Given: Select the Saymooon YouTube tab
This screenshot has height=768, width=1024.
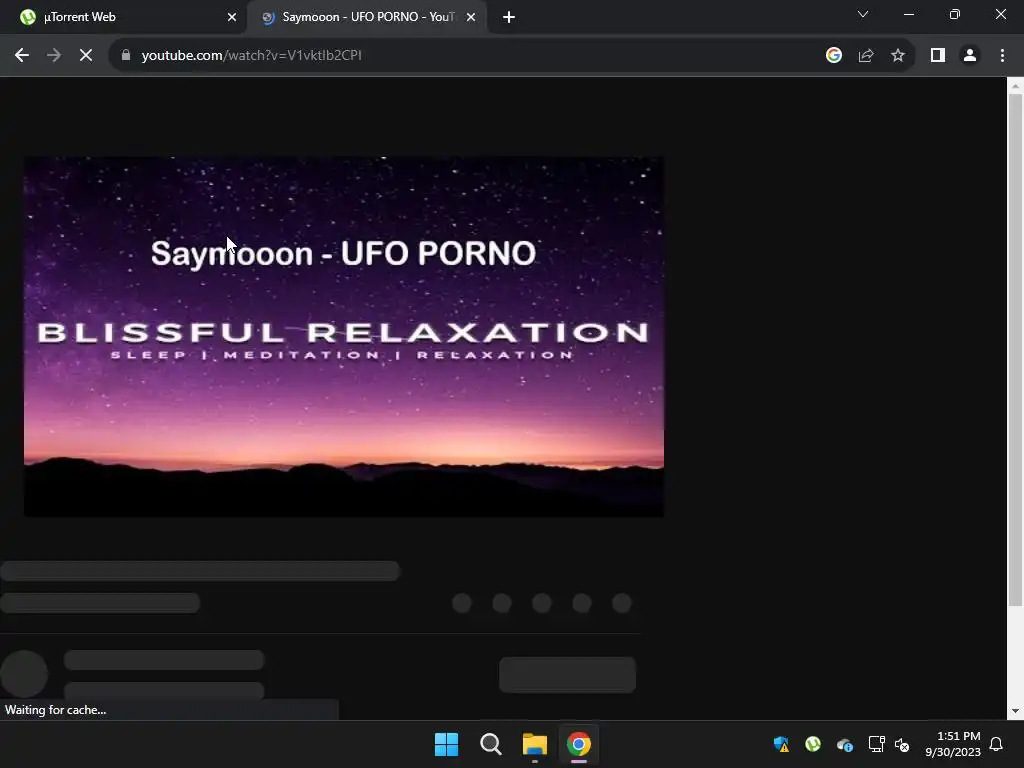Looking at the screenshot, I should (366, 17).
